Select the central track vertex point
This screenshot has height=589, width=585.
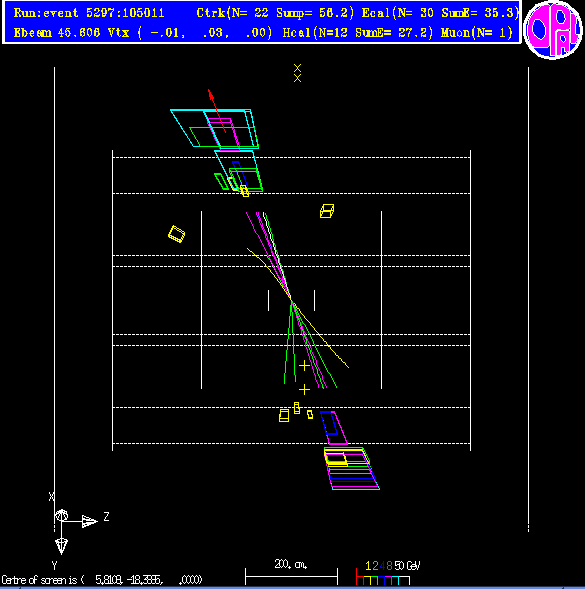tap(292, 300)
